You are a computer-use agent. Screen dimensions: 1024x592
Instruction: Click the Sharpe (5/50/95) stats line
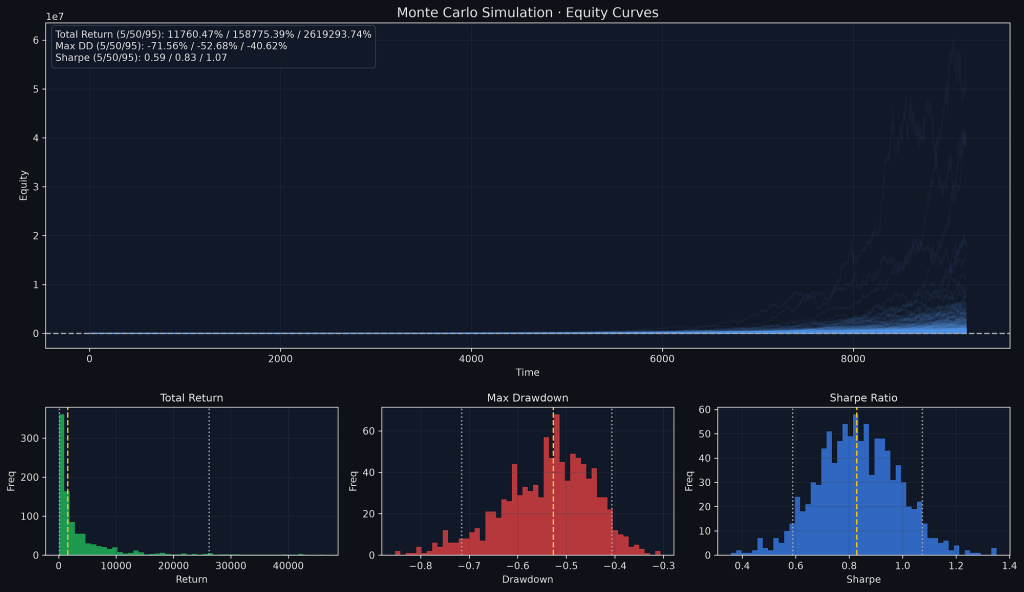point(141,58)
